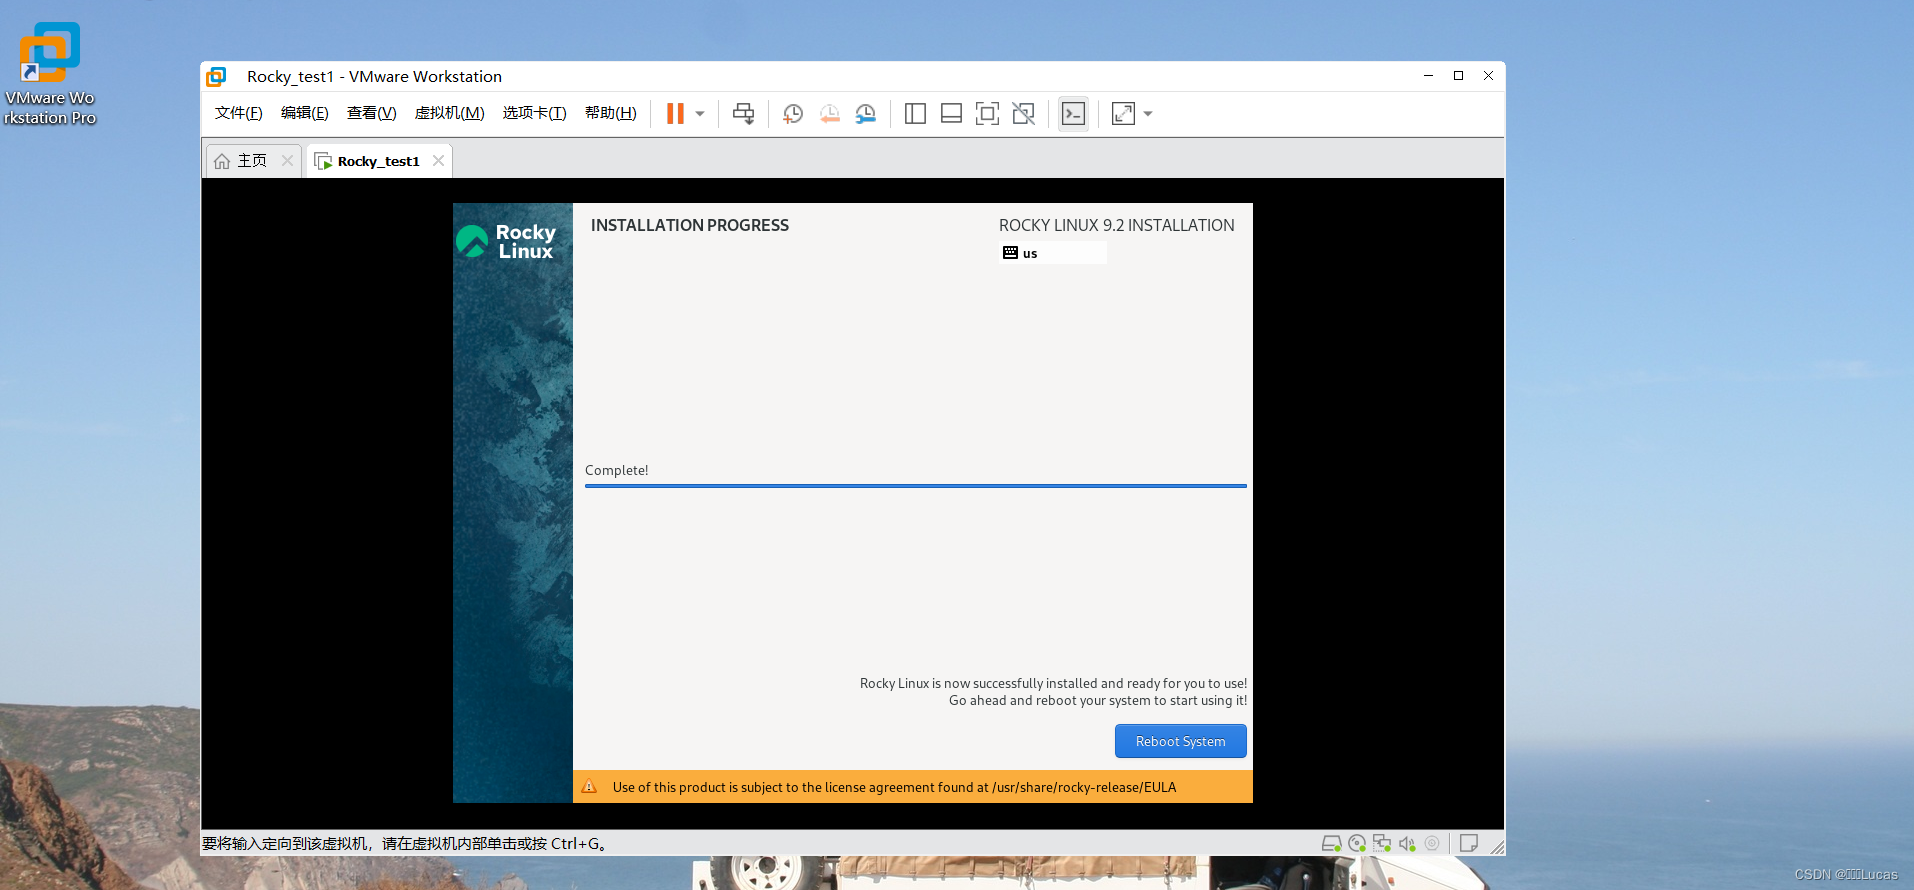Toggle the thumbnail bar panel icon

click(x=951, y=114)
